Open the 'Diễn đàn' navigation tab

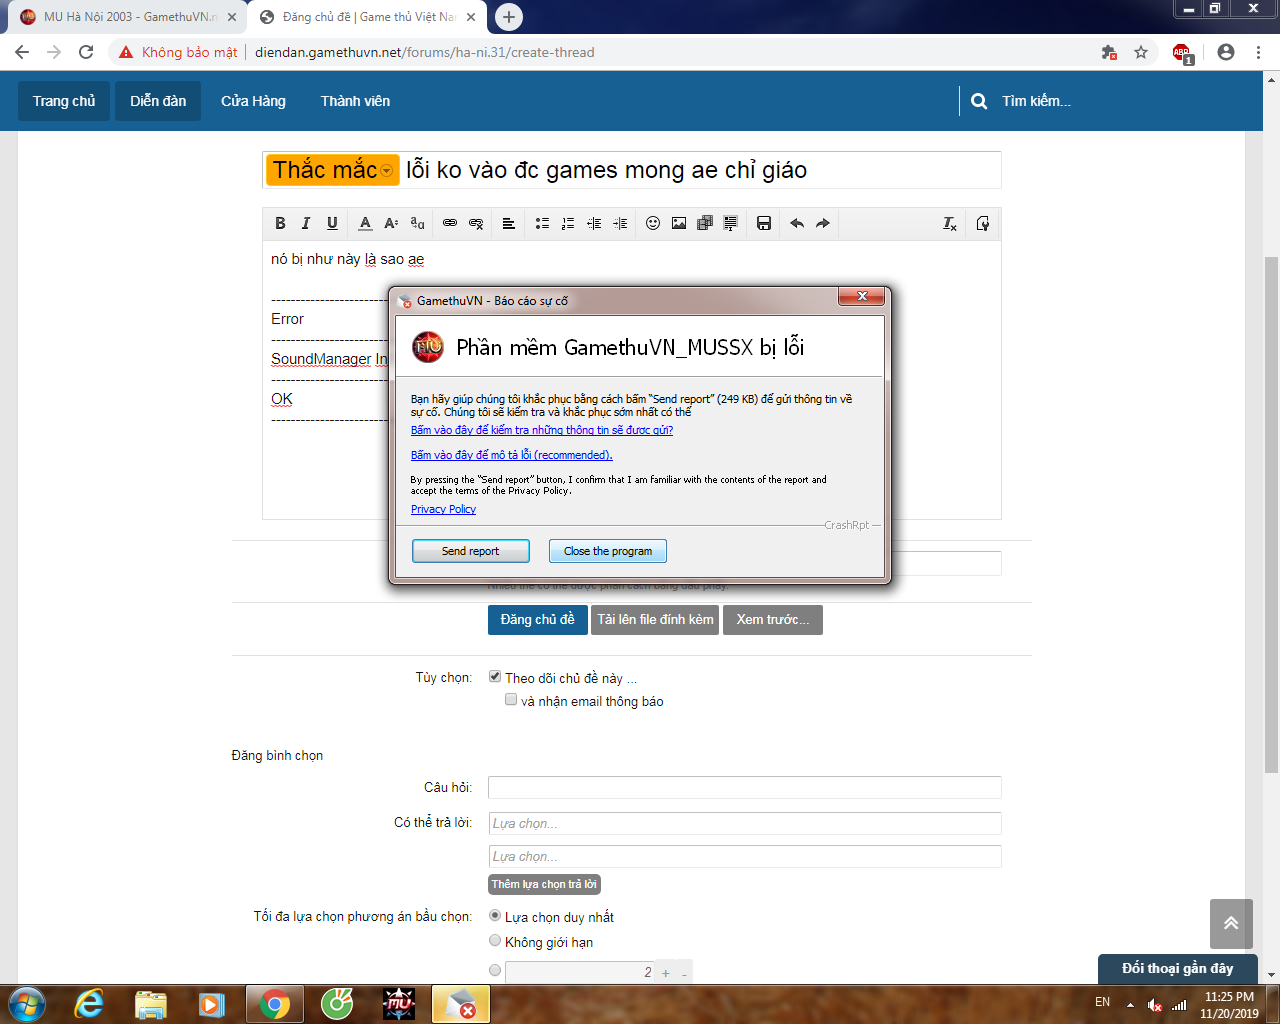(x=158, y=101)
